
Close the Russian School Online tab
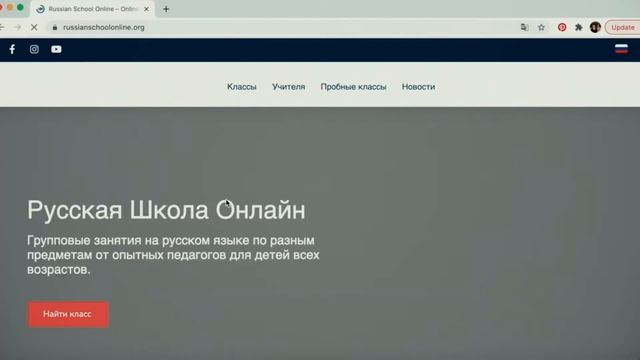click(147, 9)
